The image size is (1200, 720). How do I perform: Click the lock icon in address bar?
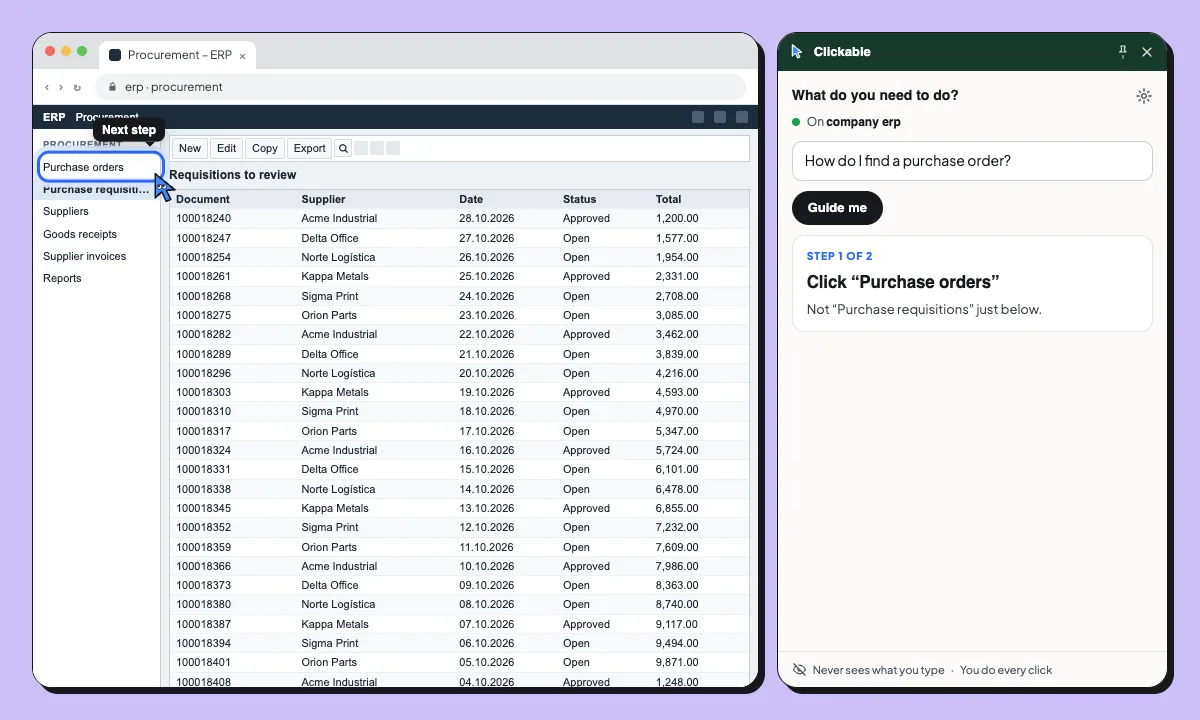[x=112, y=87]
